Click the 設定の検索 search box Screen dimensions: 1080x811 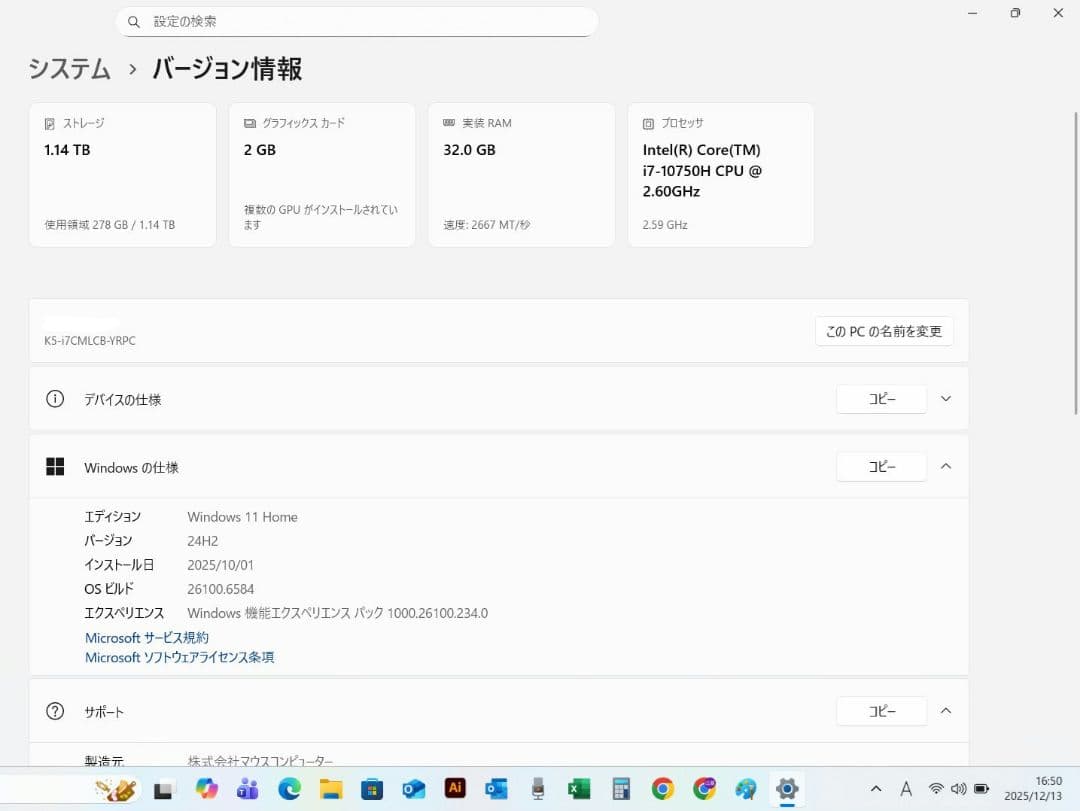pos(357,21)
